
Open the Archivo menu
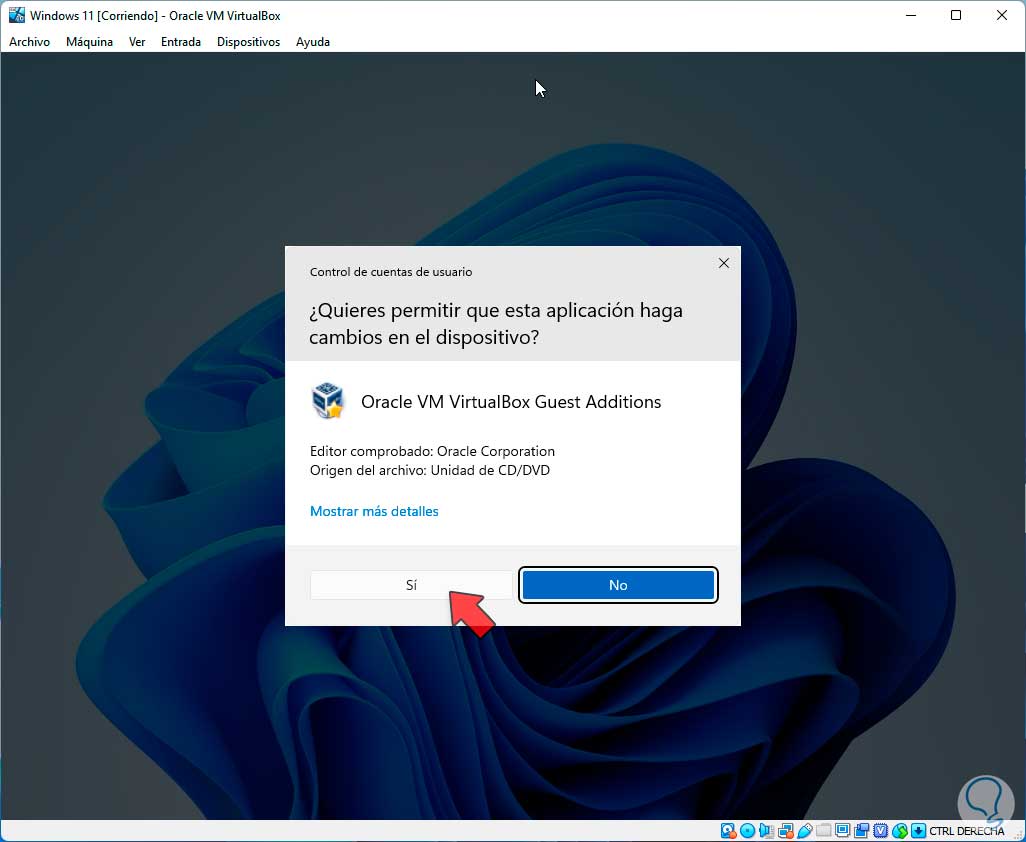click(29, 42)
